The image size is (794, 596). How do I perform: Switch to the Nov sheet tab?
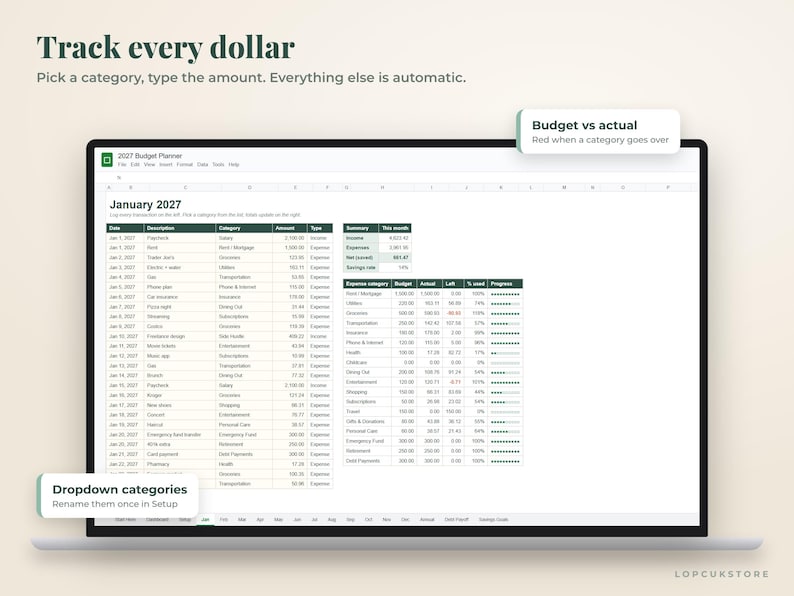click(x=387, y=520)
